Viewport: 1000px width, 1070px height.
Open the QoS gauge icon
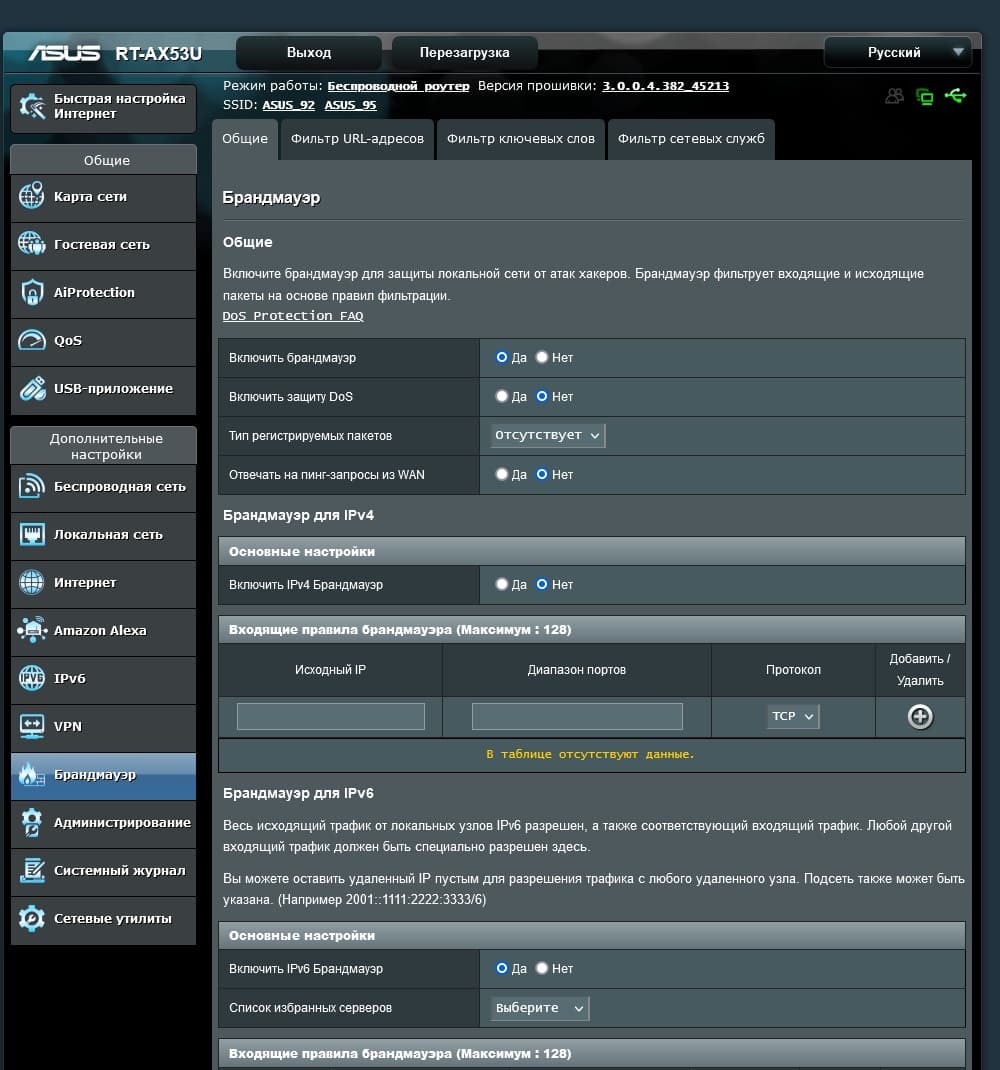point(31,340)
